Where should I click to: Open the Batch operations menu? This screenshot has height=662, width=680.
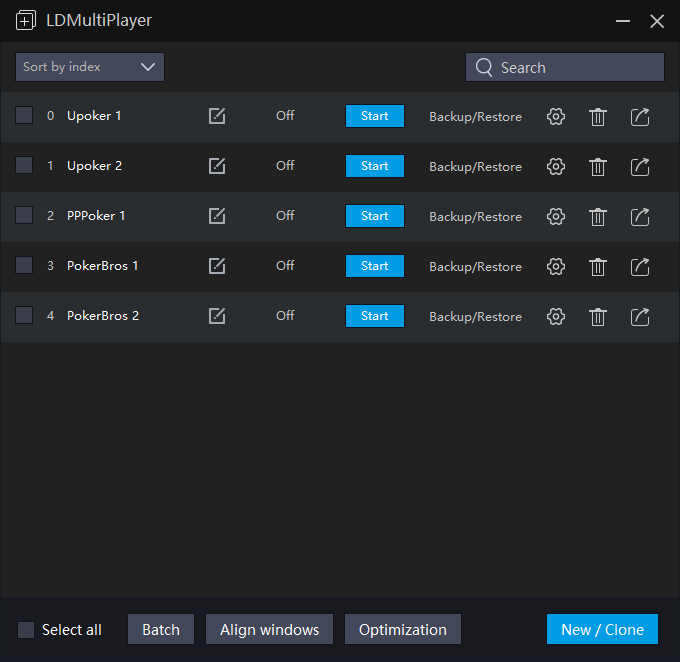click(x=160, y=630)
